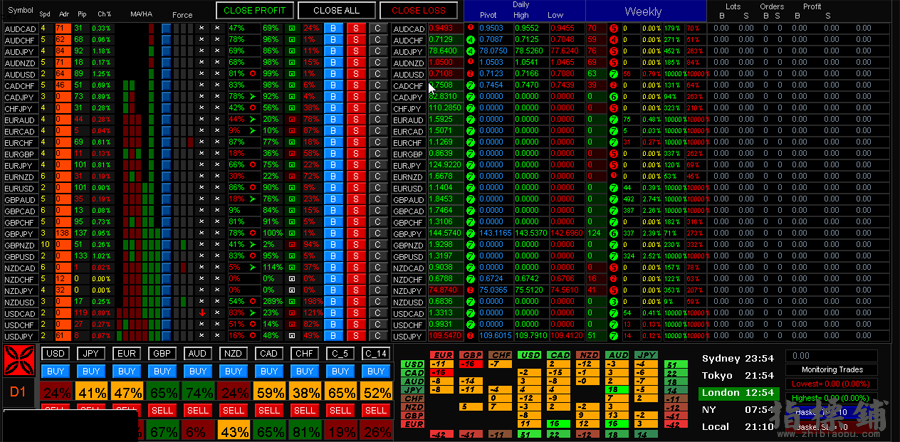Screen dimensions: 900x442
Task: Click the SELL button under NZD
Action: click(233, 410)
